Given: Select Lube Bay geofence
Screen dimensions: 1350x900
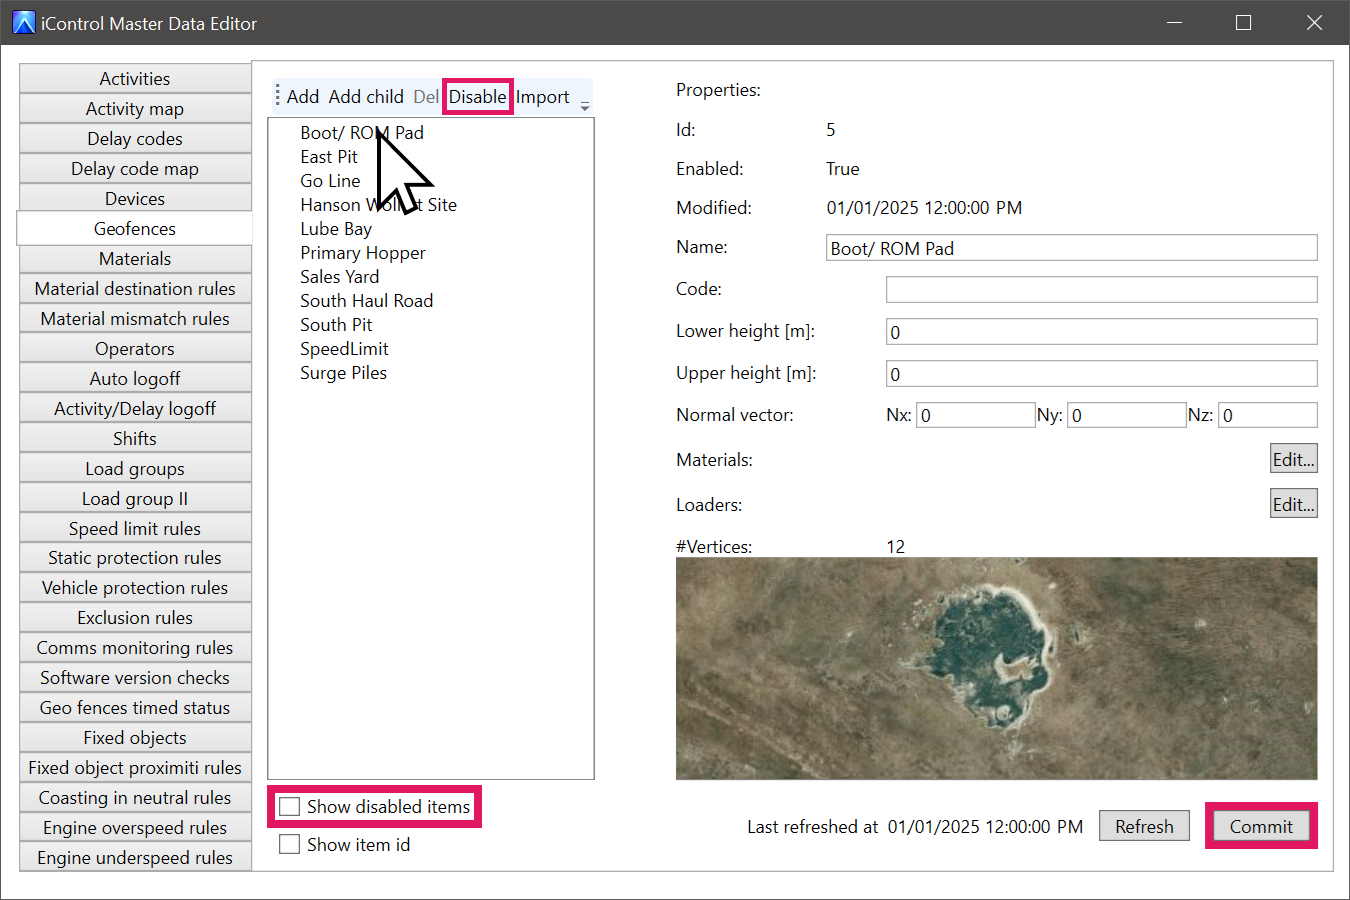Looking at the screenshot, I should (336, 229).
